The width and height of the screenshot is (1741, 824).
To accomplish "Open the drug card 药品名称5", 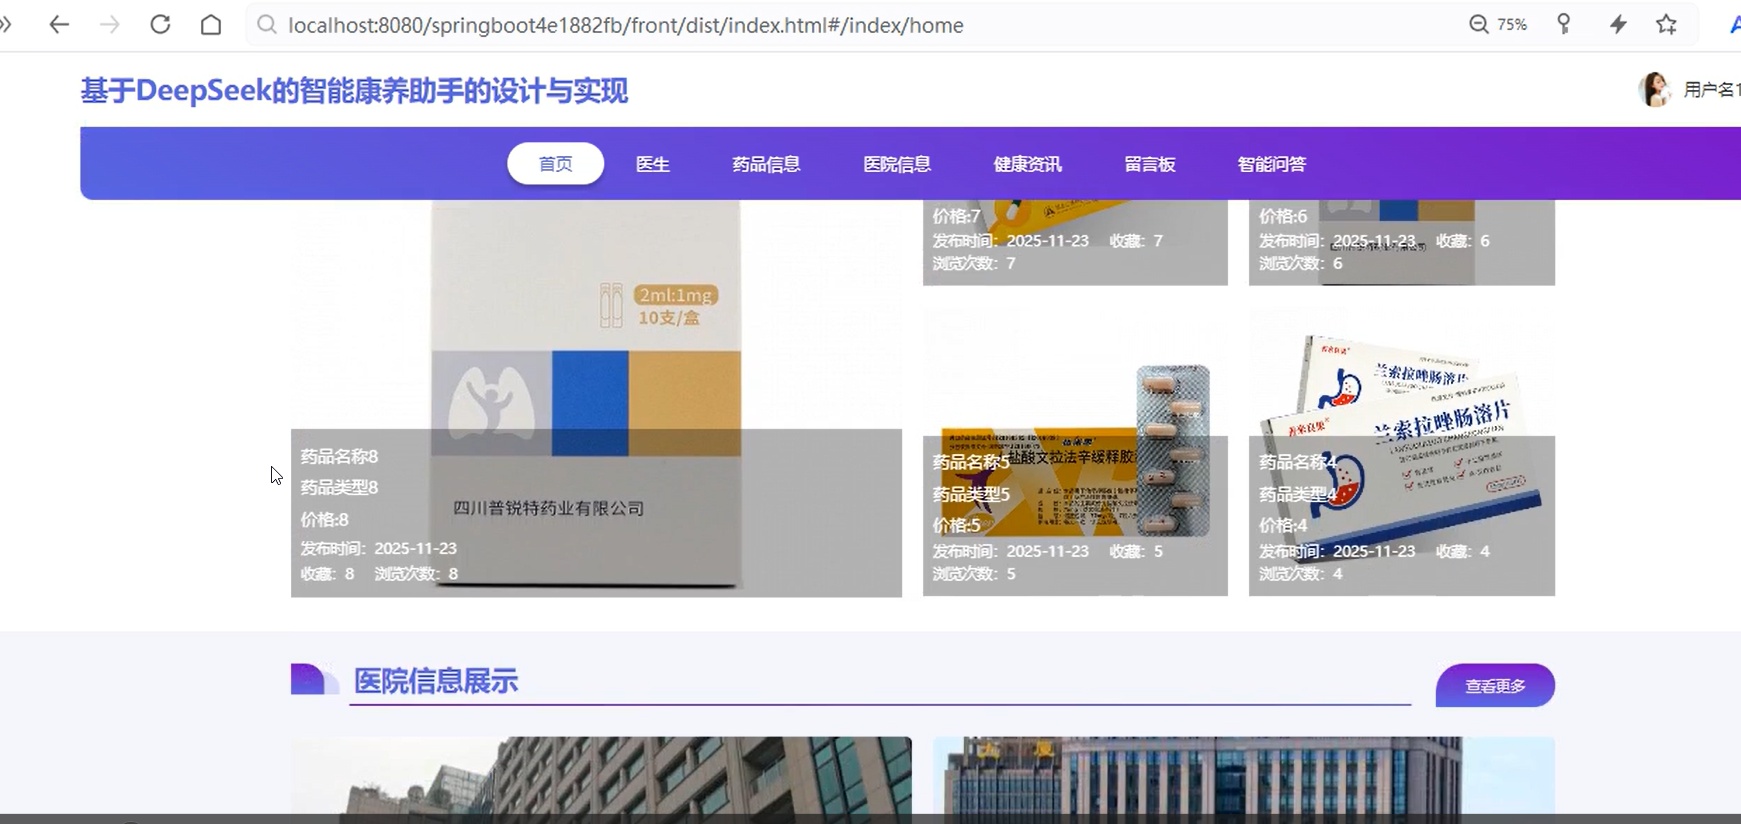I will [1075, 452].
